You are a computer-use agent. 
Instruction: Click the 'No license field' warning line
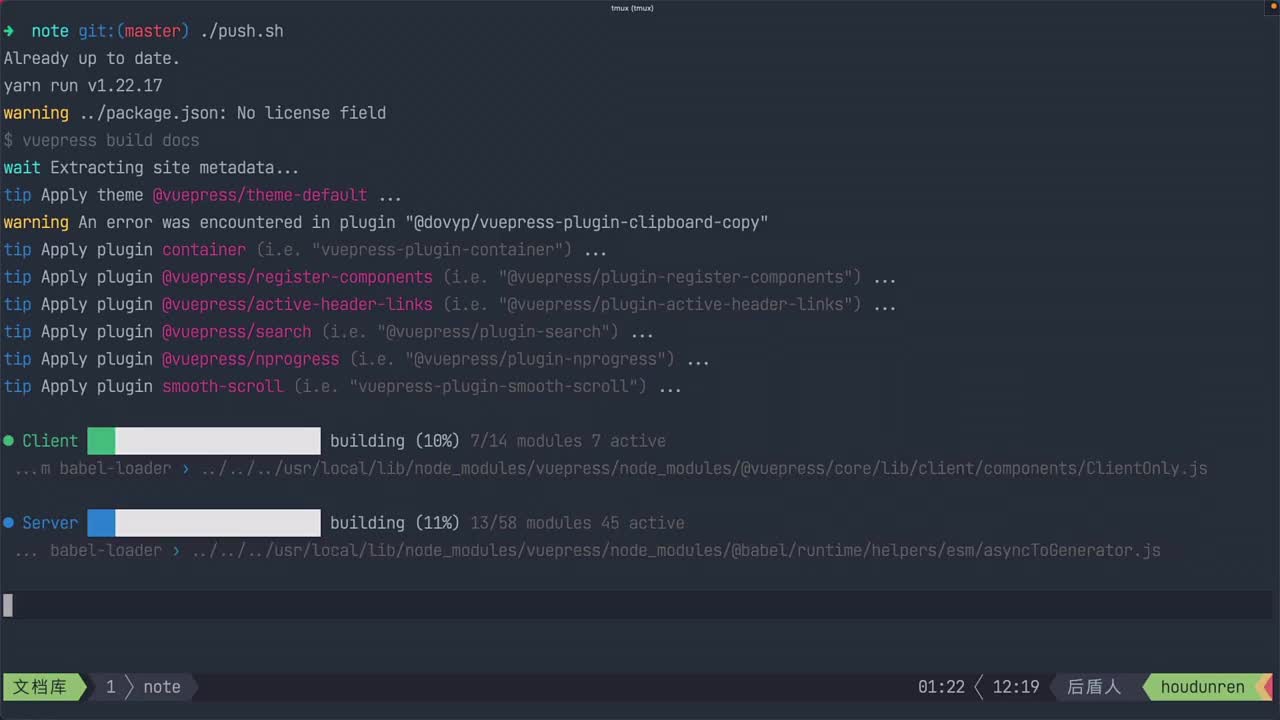195,113
